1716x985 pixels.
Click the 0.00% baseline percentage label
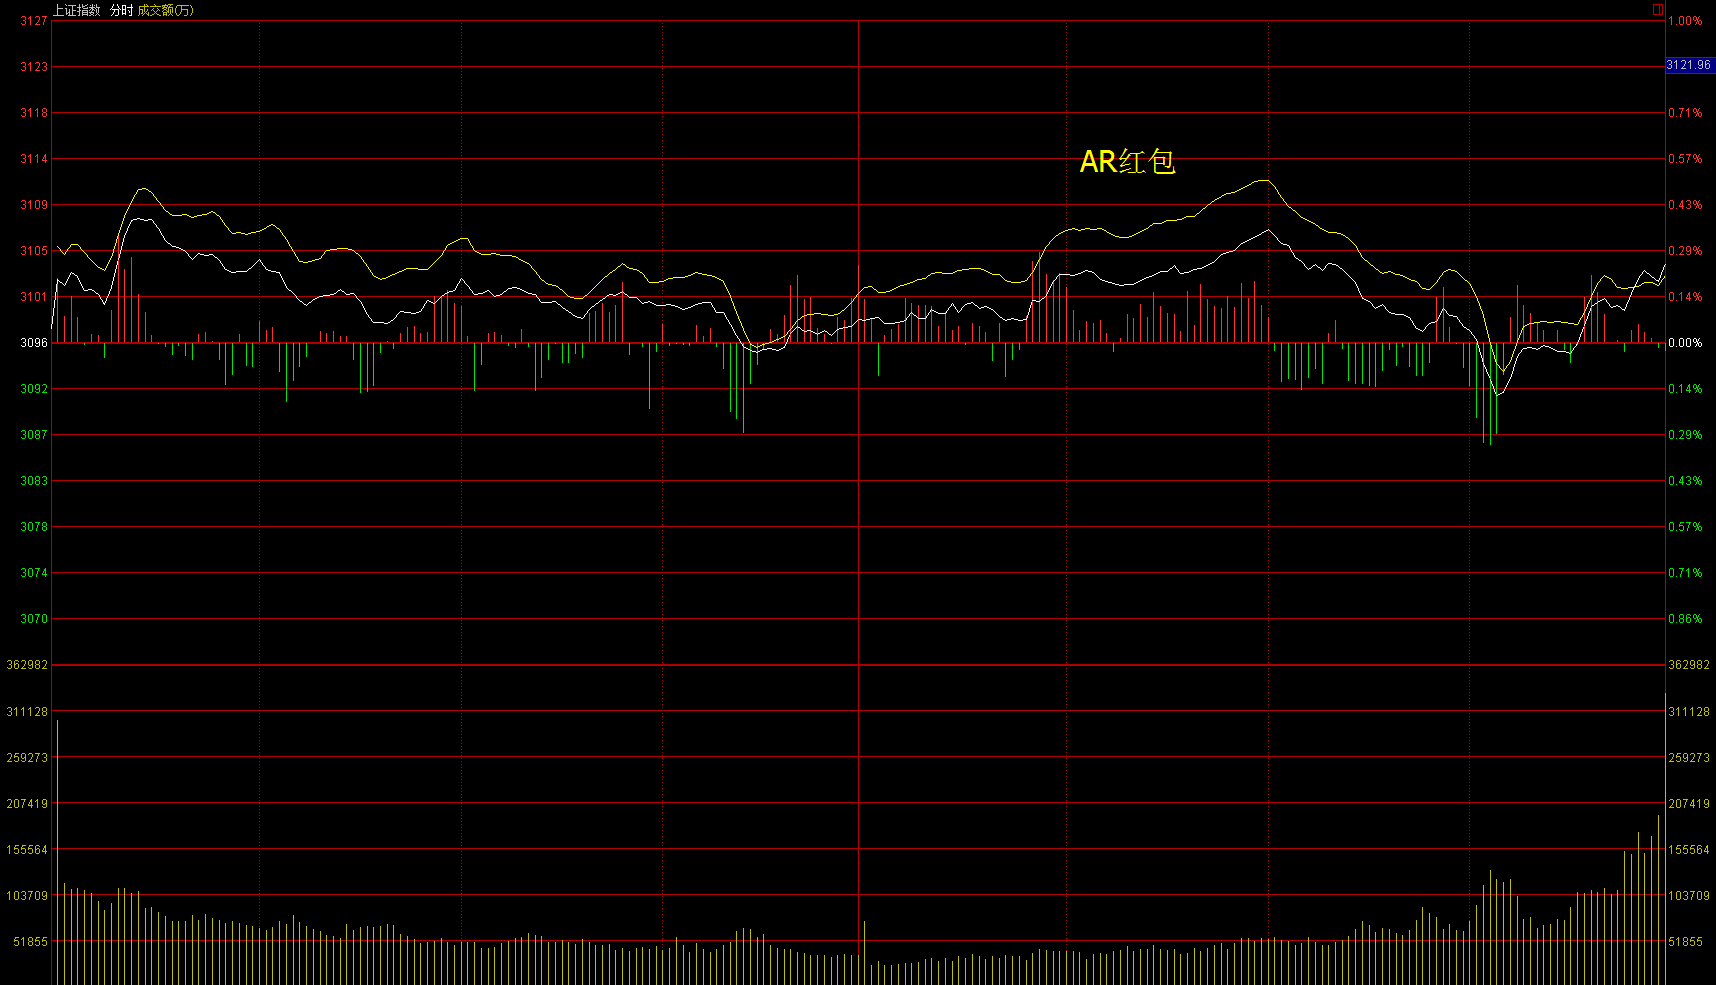[x=1685, y=343]
